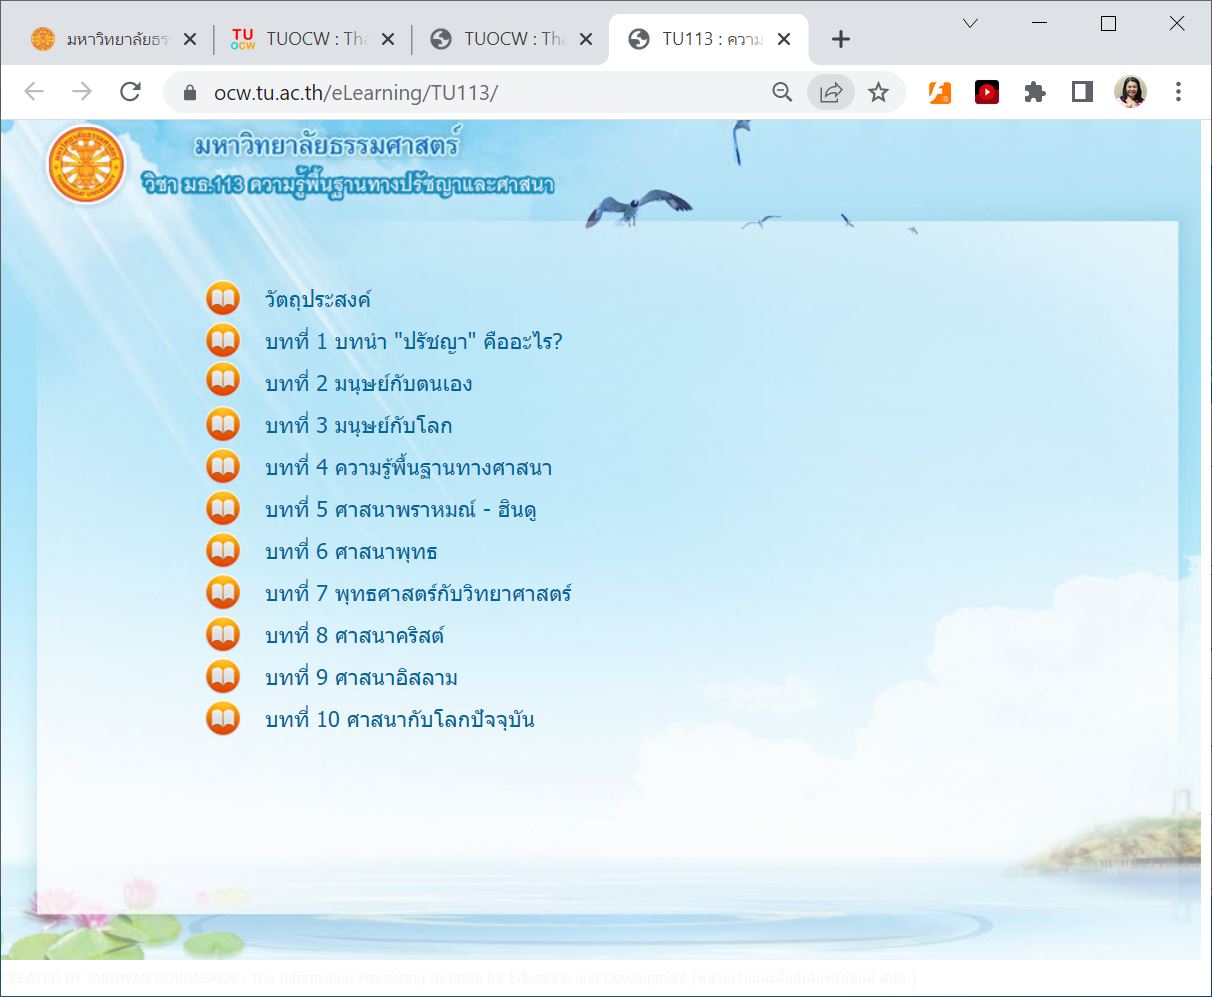This screenshot has height=997, width=1212.
Task: Click the Thammasat University seal logo
Action: pos(87,166)
